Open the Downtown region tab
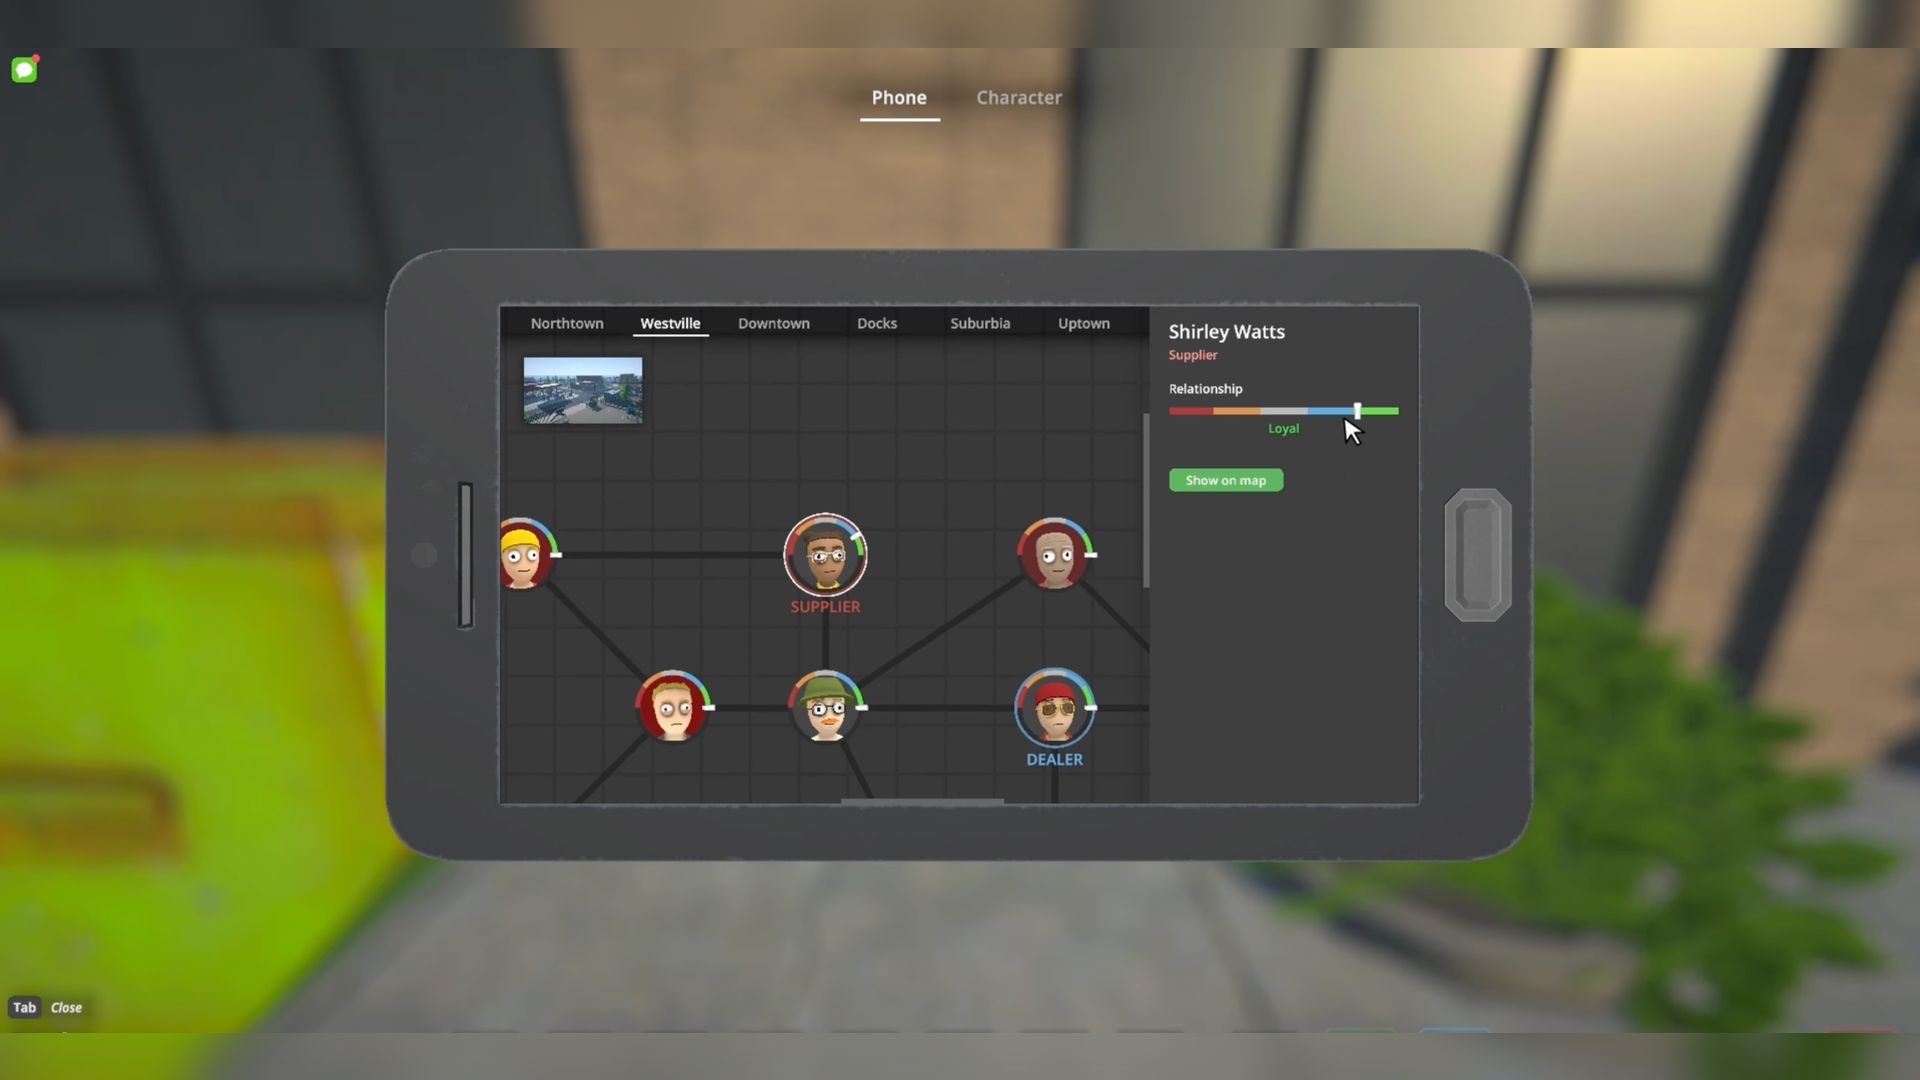The height and width of the screenshot is (1080, 1920). [x=773, y=324]
